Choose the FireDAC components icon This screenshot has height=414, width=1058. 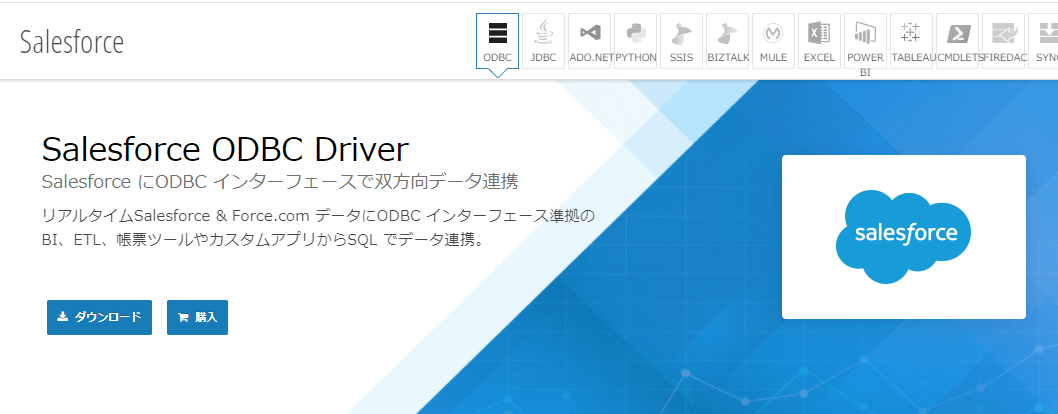coord(1003,41)
